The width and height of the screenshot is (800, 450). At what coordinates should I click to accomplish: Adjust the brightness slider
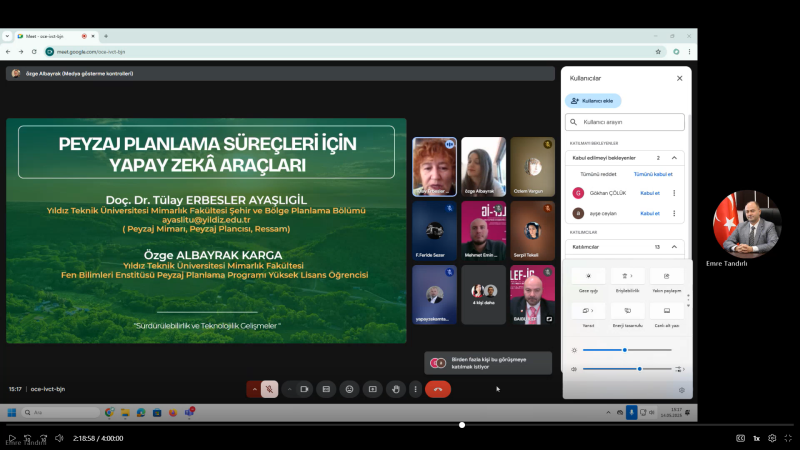(x=627, y=350)
